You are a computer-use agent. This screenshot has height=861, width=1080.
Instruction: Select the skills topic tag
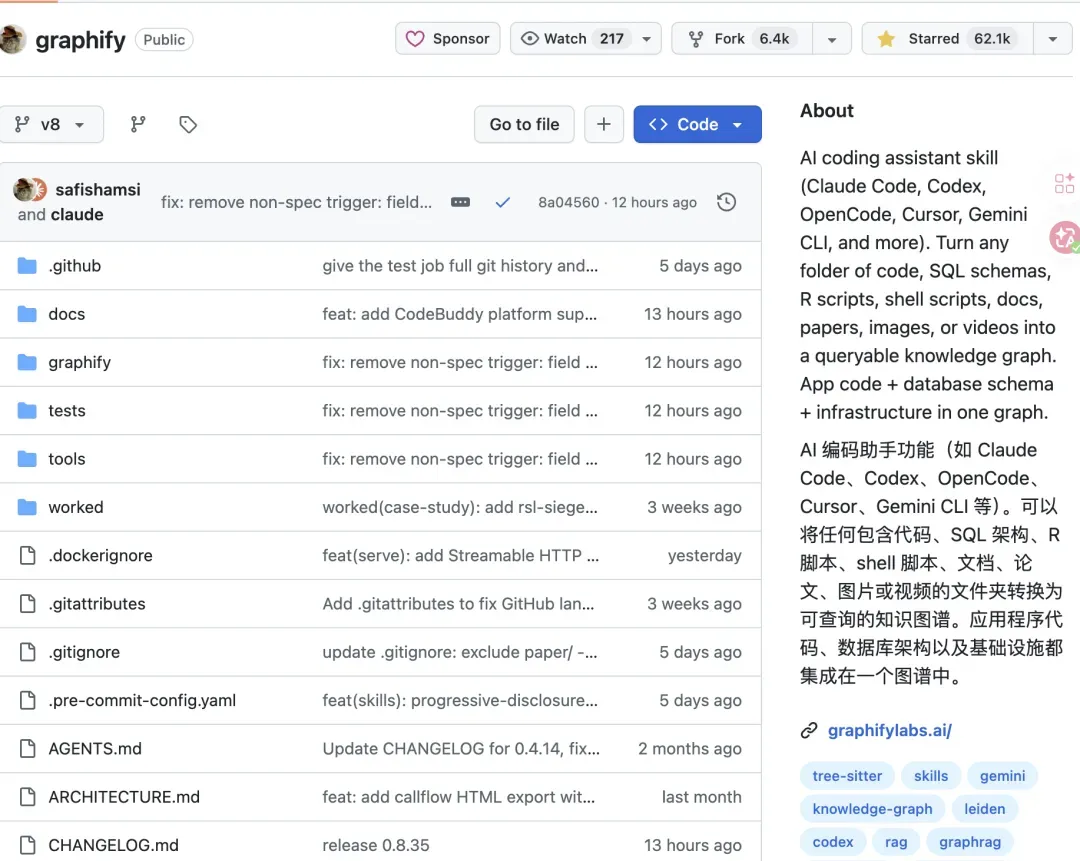(931, 776)
